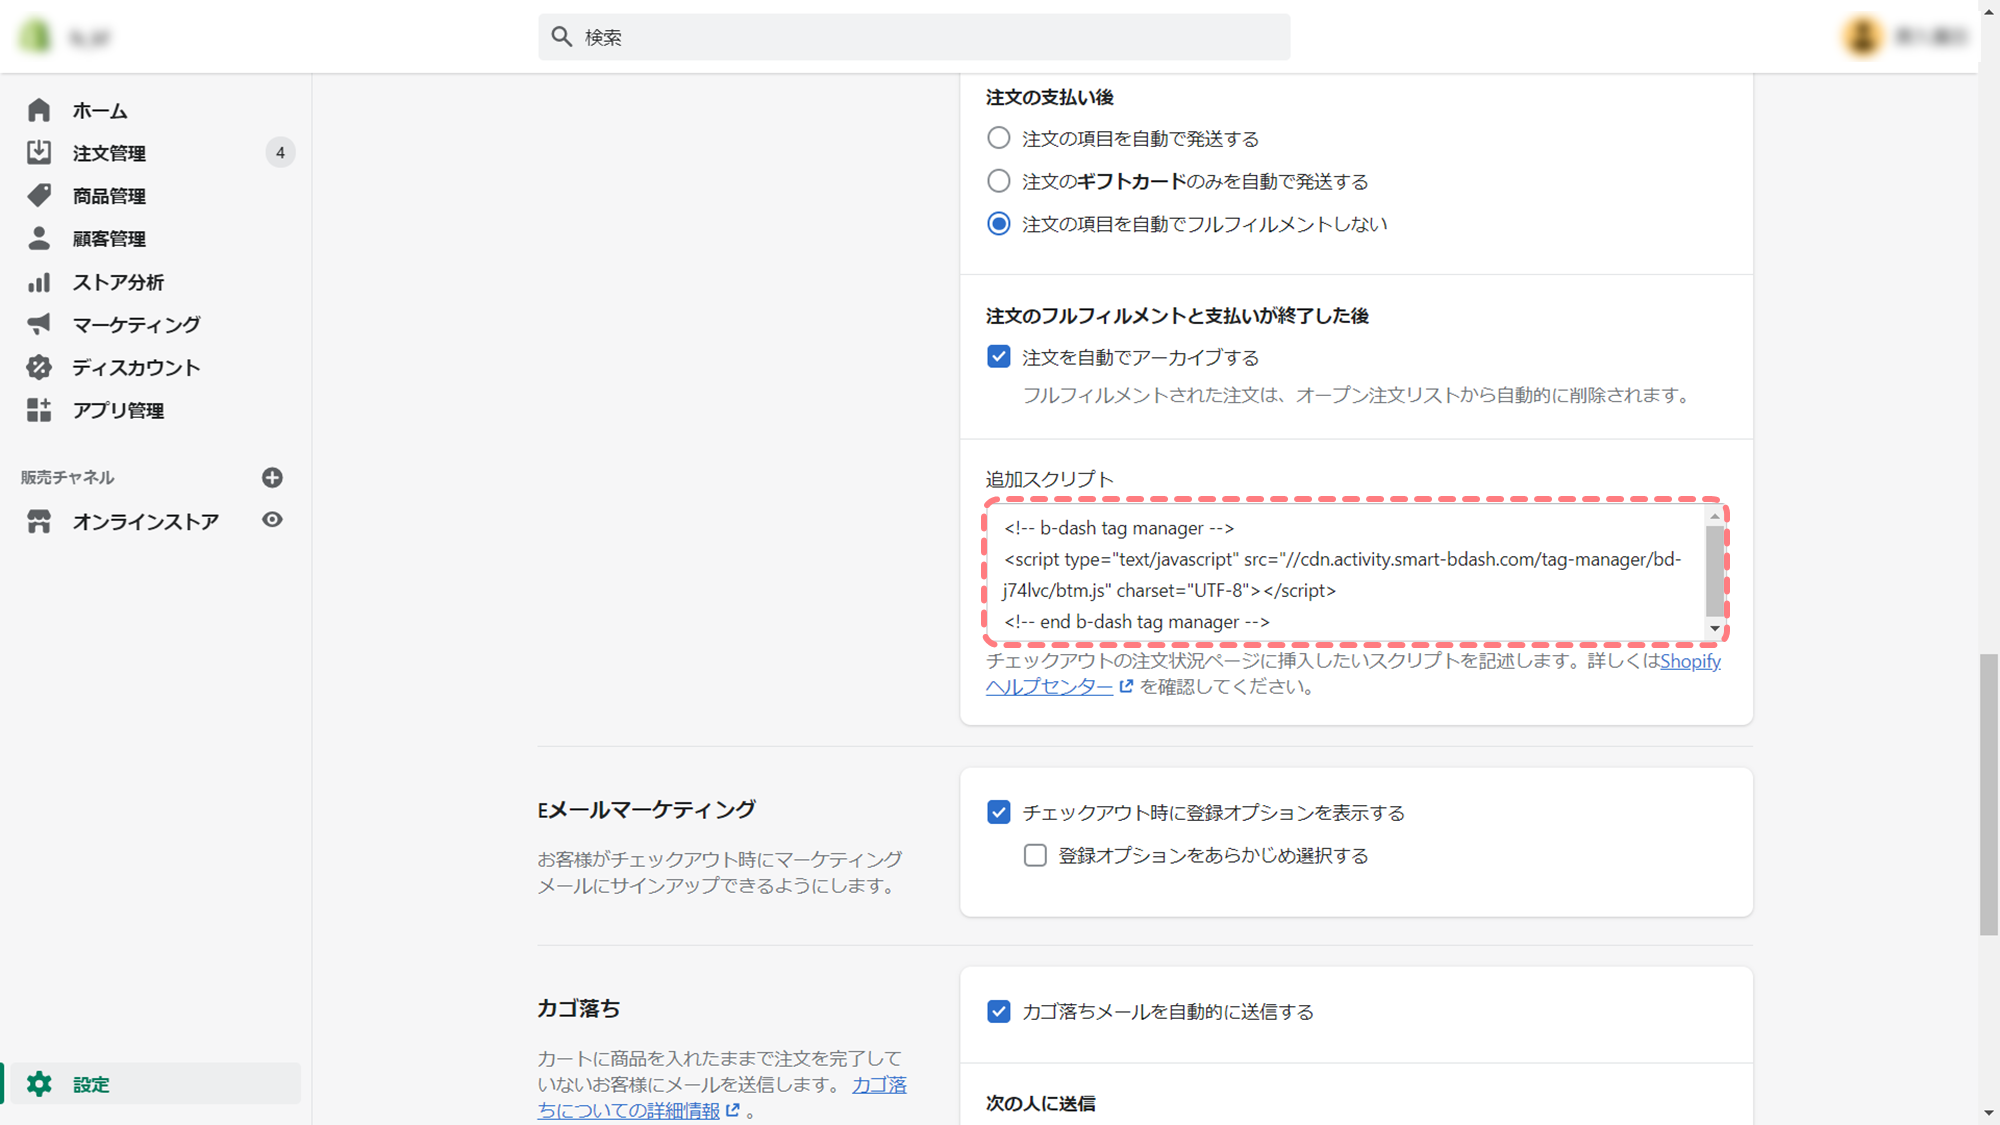Click the 追加スクリプト label
The height and width of the screenshot is (1125, 2000).
[x=1049, y=479]
